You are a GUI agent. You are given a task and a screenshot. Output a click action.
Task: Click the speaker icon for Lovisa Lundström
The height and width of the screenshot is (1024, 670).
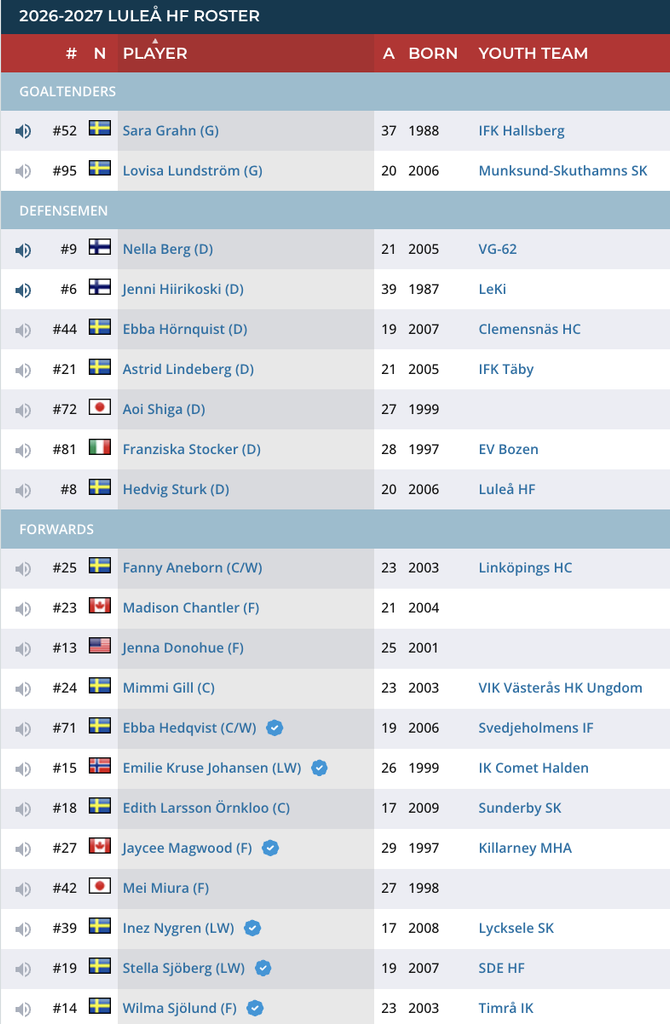(23, 171)
